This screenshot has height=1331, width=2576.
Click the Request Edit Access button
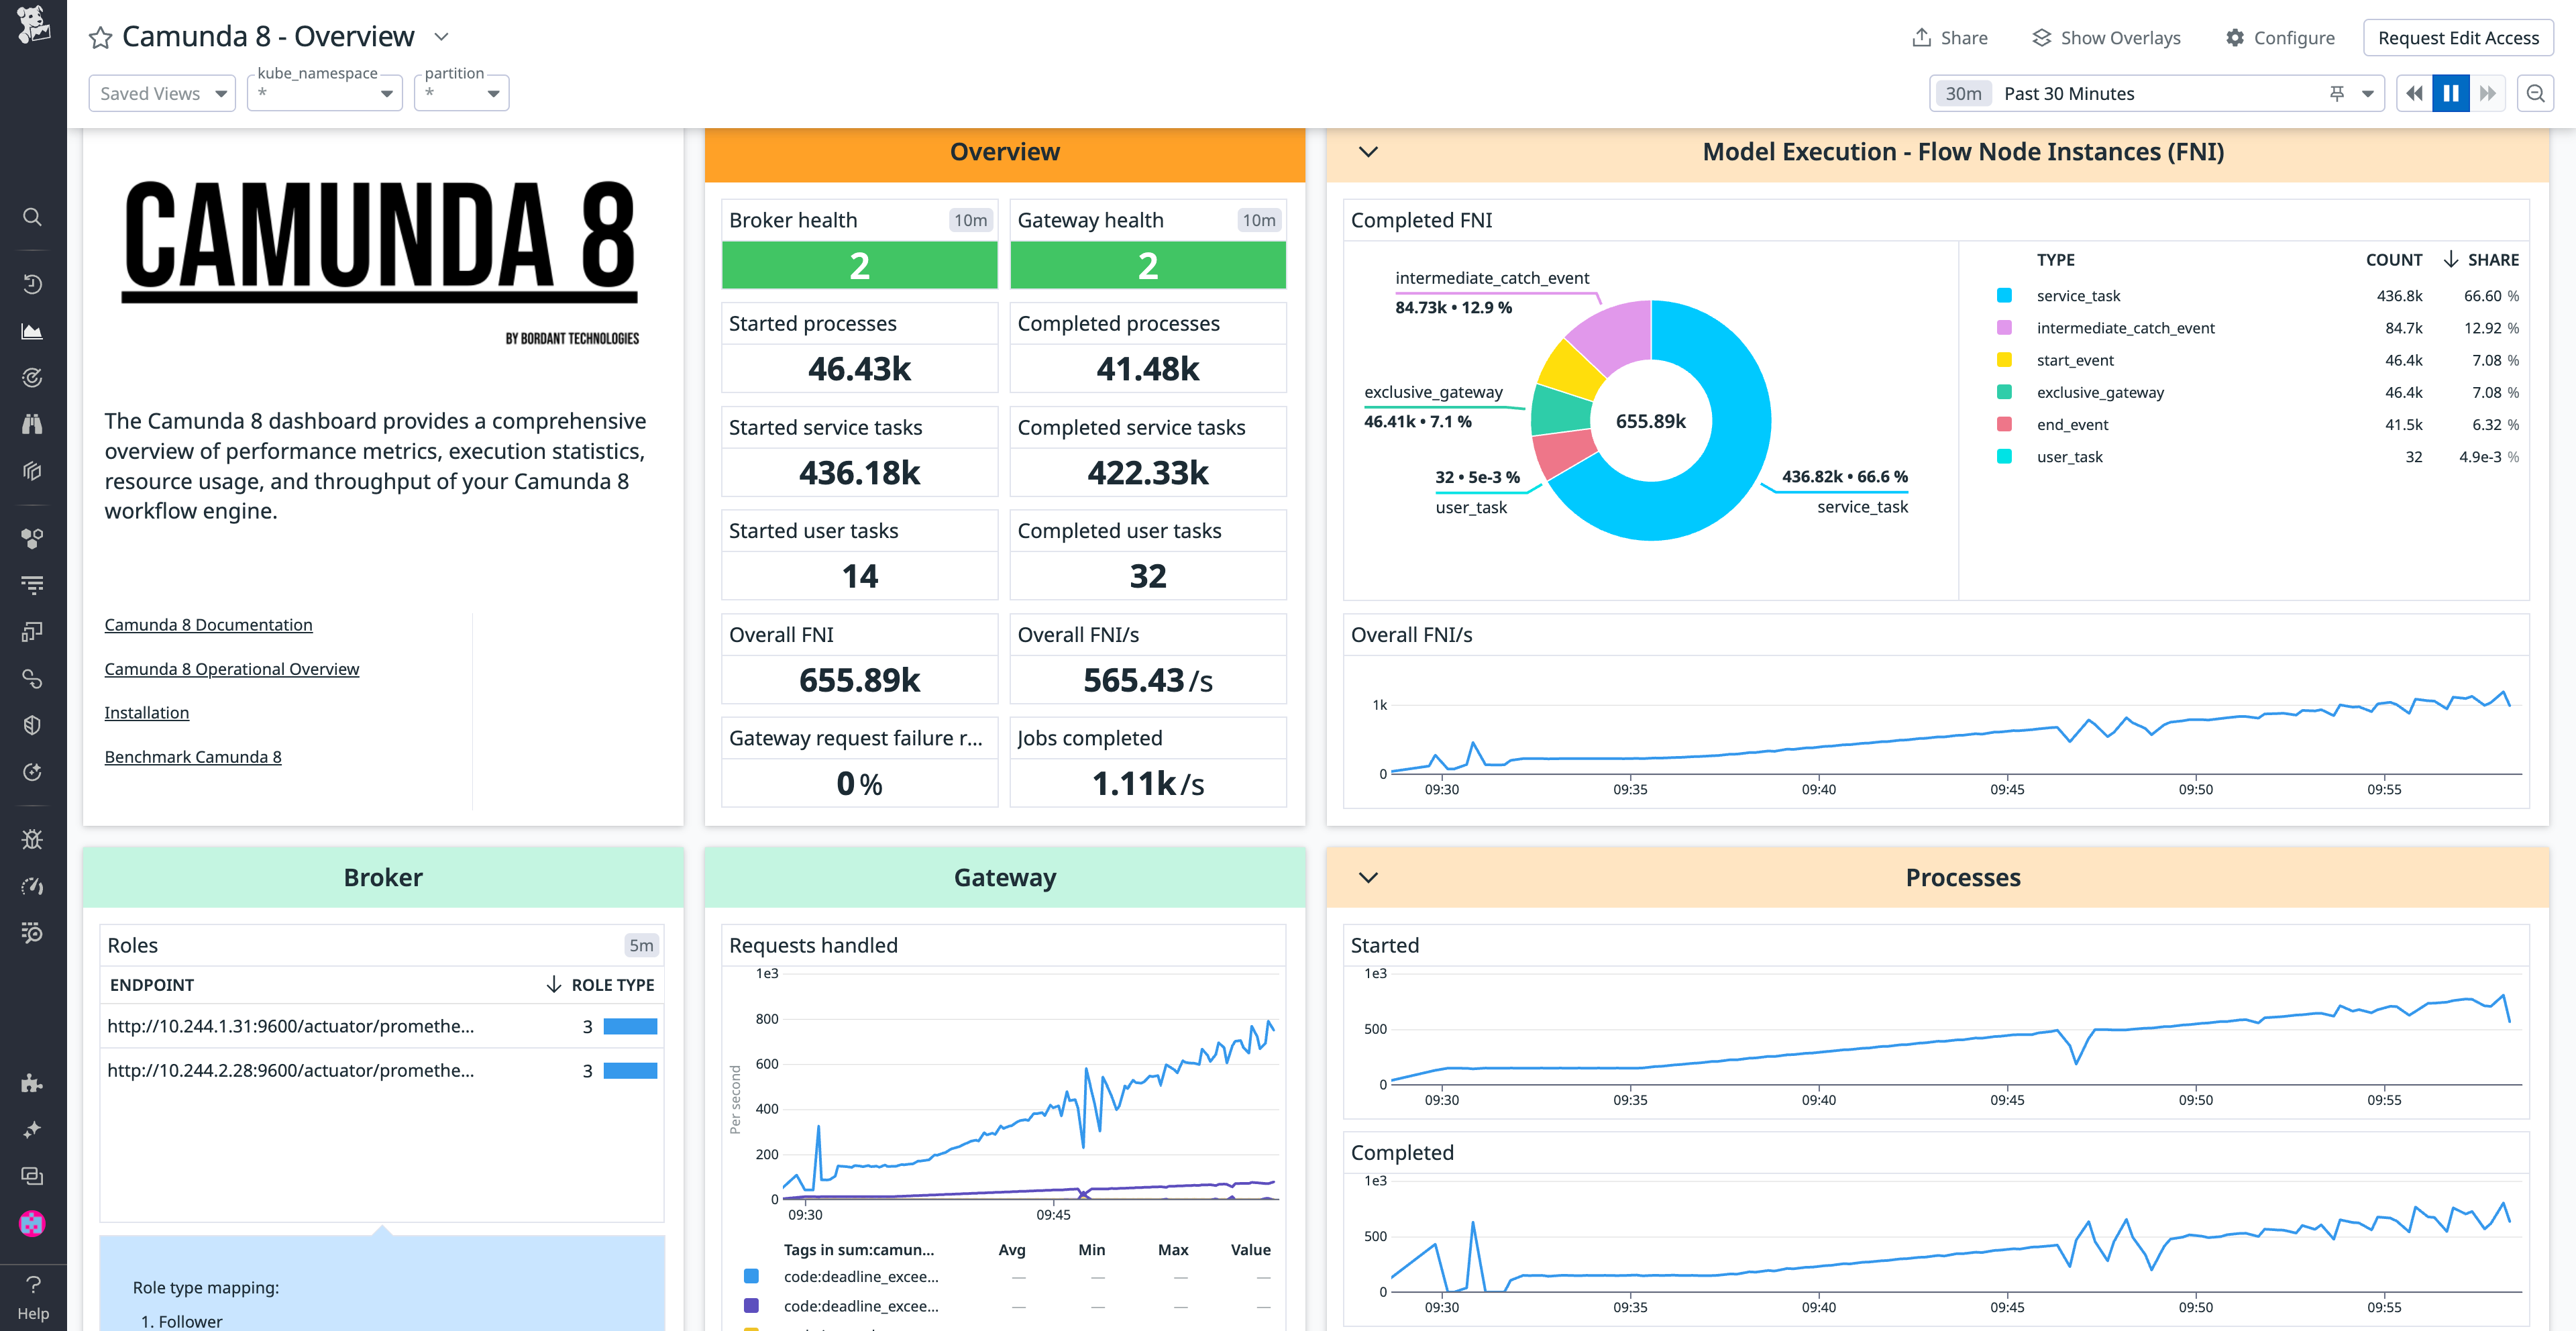(x=2458, y=38)
